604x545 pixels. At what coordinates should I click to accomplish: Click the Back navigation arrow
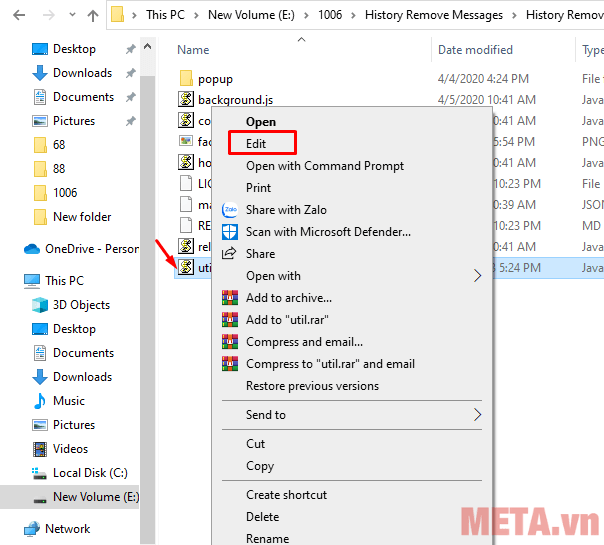tap(19, 15)
